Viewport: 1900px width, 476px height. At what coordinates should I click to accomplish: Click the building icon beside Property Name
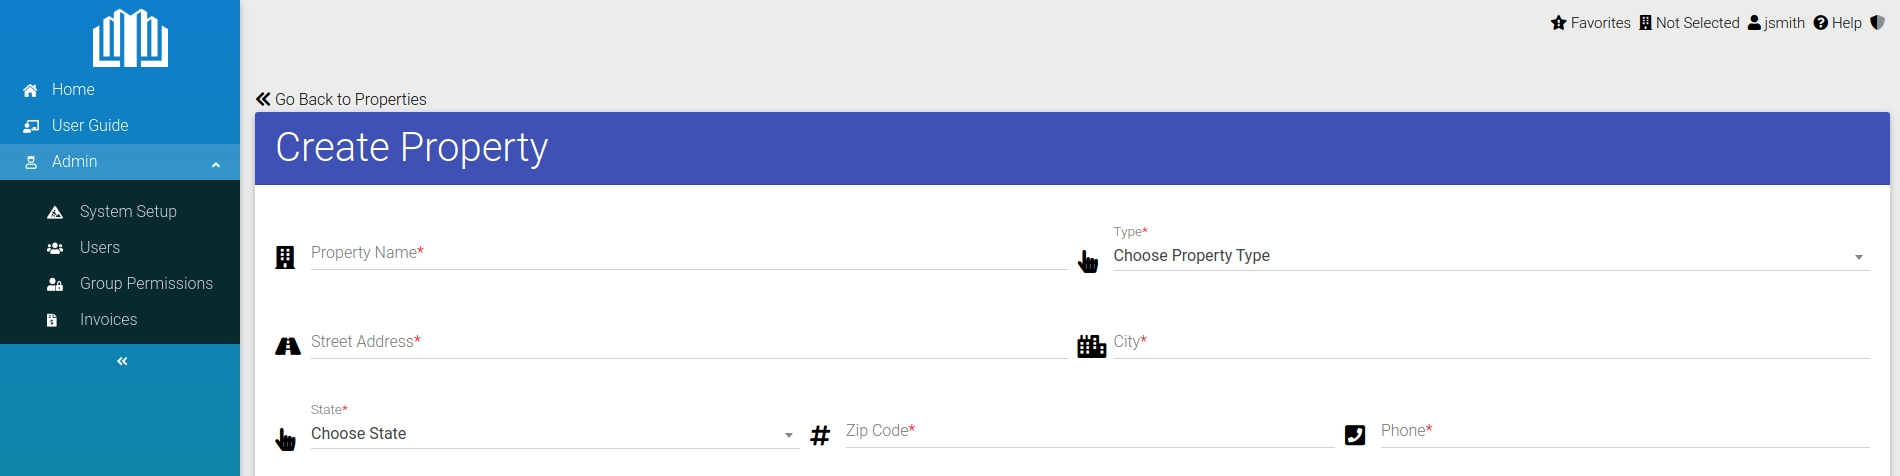(x=285, y=258)
